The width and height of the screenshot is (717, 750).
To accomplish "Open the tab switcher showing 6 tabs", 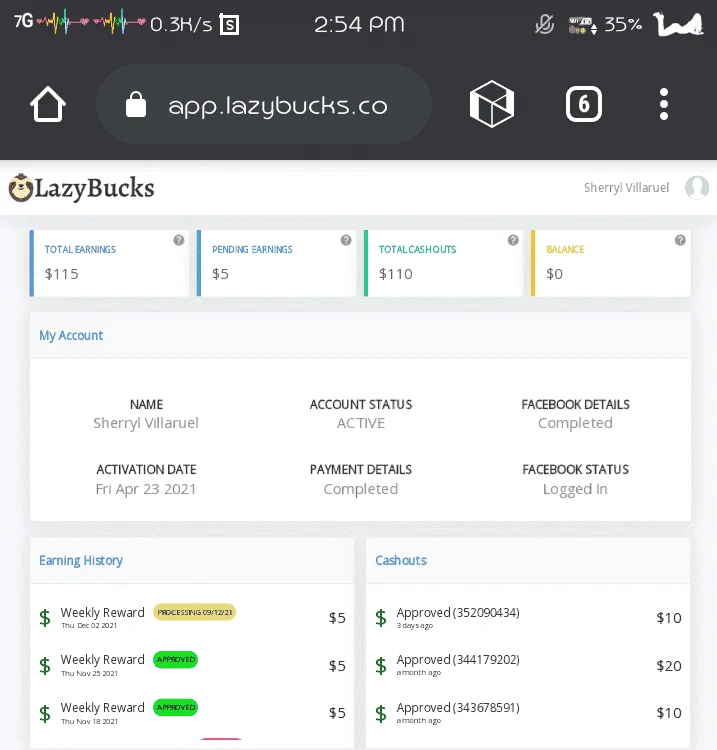I will pyautogui.click(x=584, y=104).
